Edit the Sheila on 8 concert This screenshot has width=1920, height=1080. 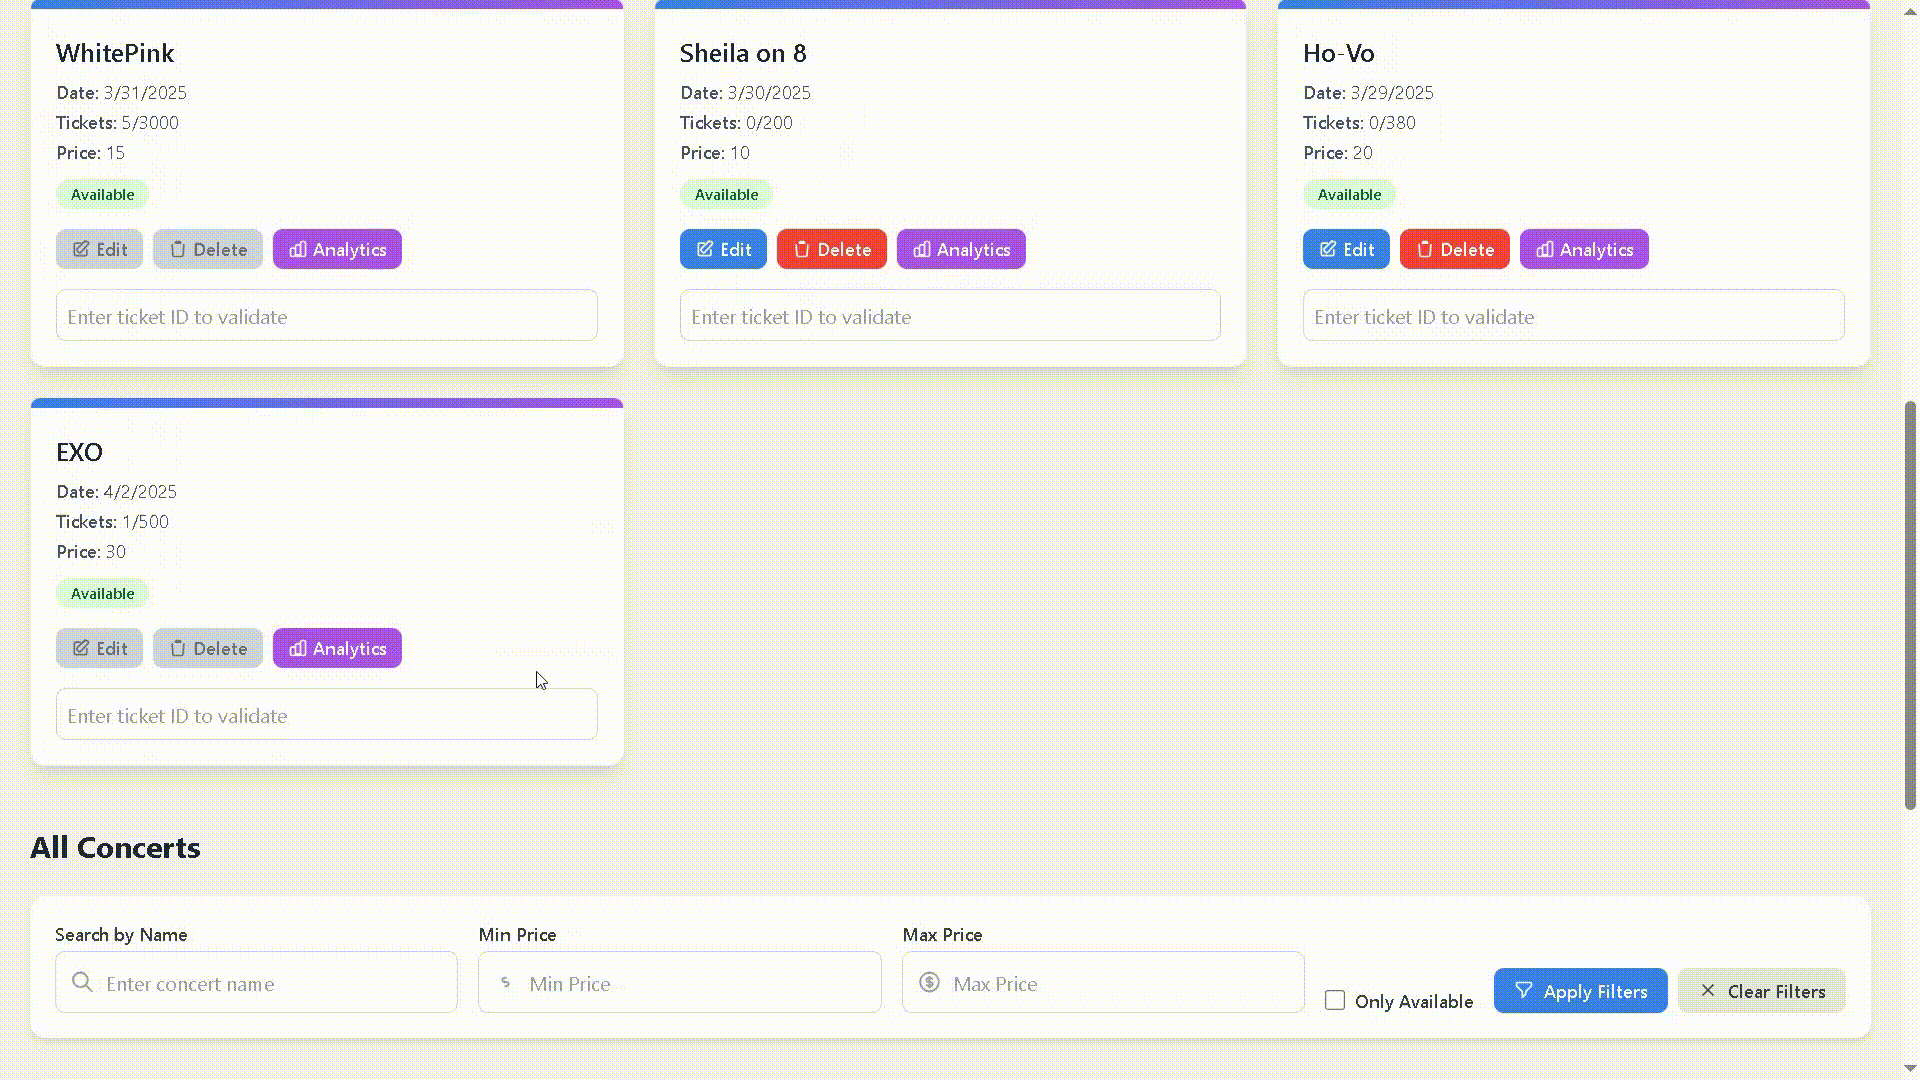coord(723,250)
